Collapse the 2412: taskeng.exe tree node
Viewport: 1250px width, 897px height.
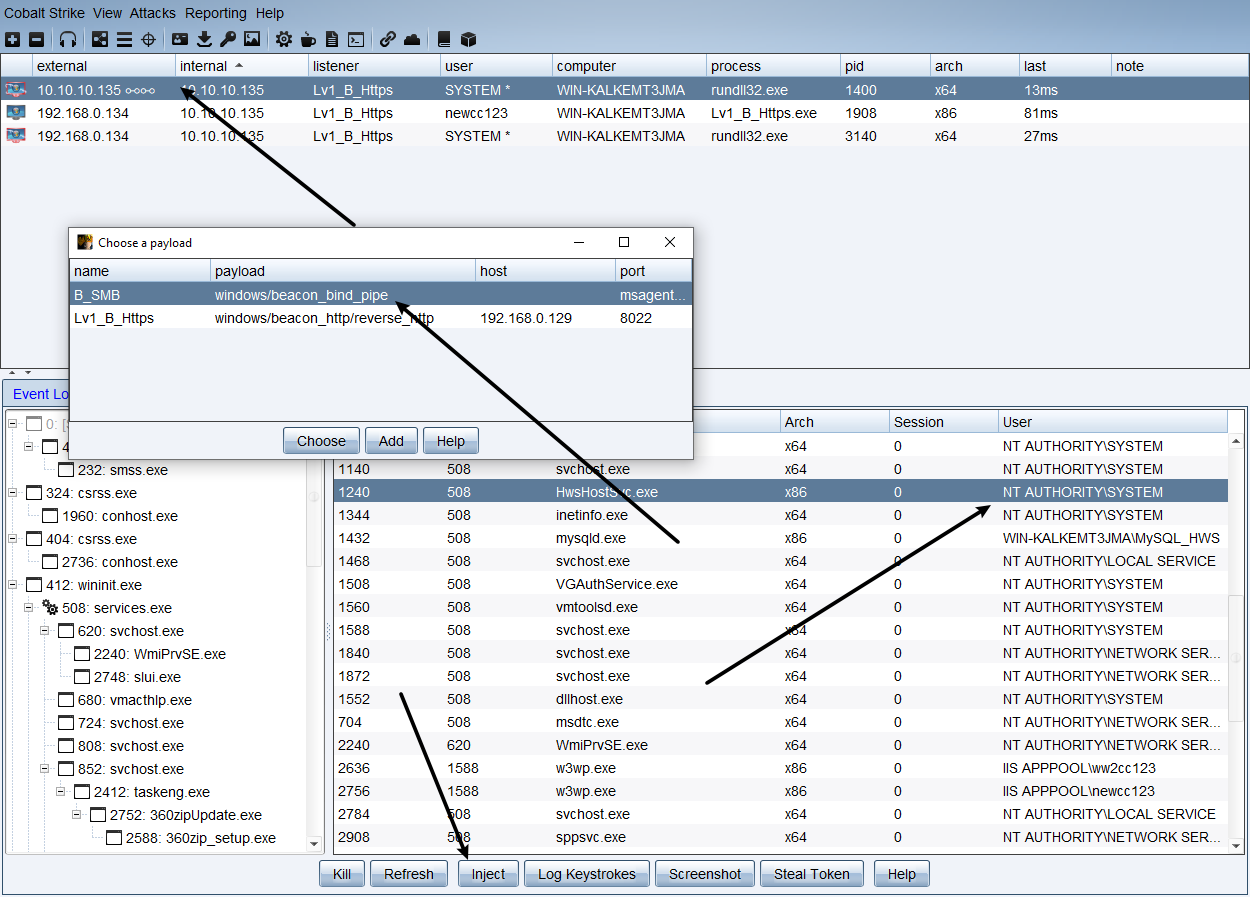point(61,792)
